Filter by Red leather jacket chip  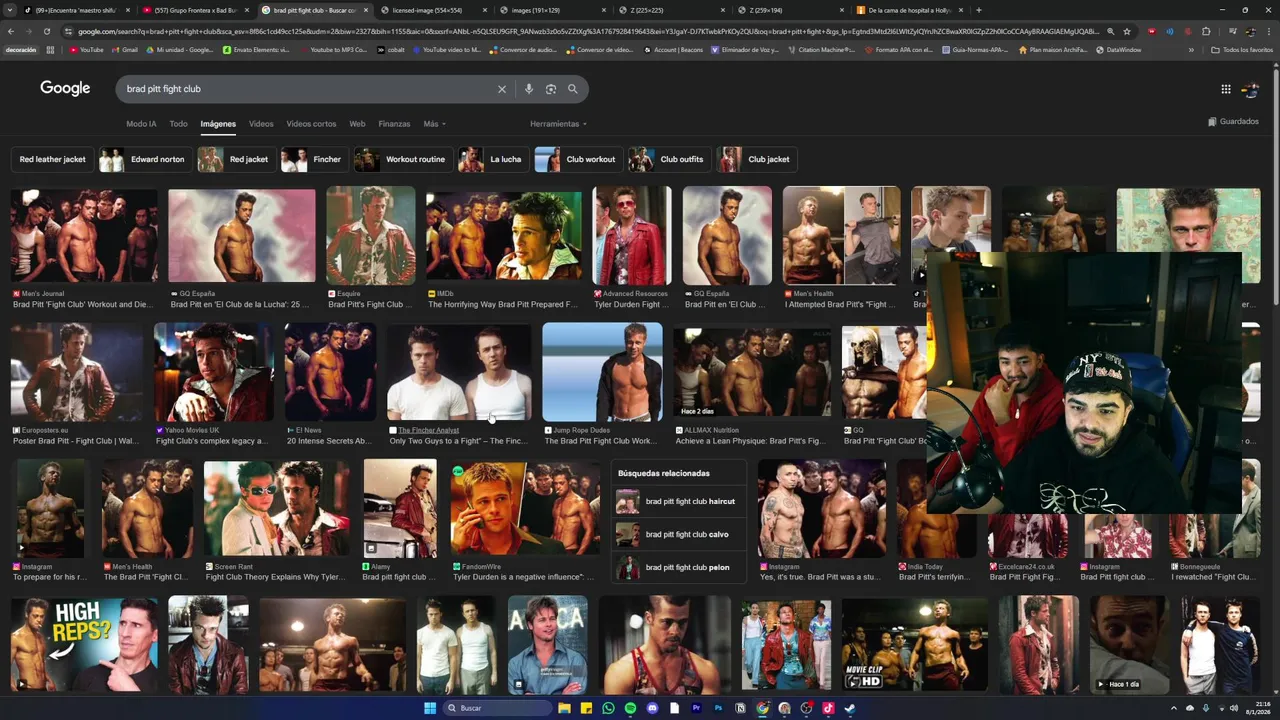pos(52,159)
